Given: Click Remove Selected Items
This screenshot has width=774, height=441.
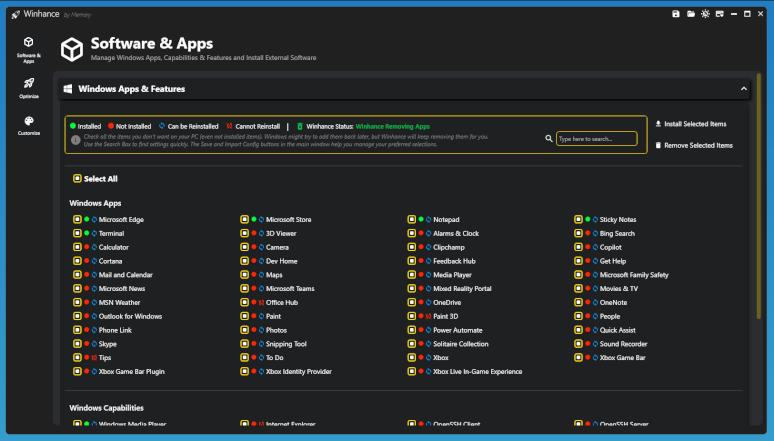Looking at the screenshot, I should point(694,145).
